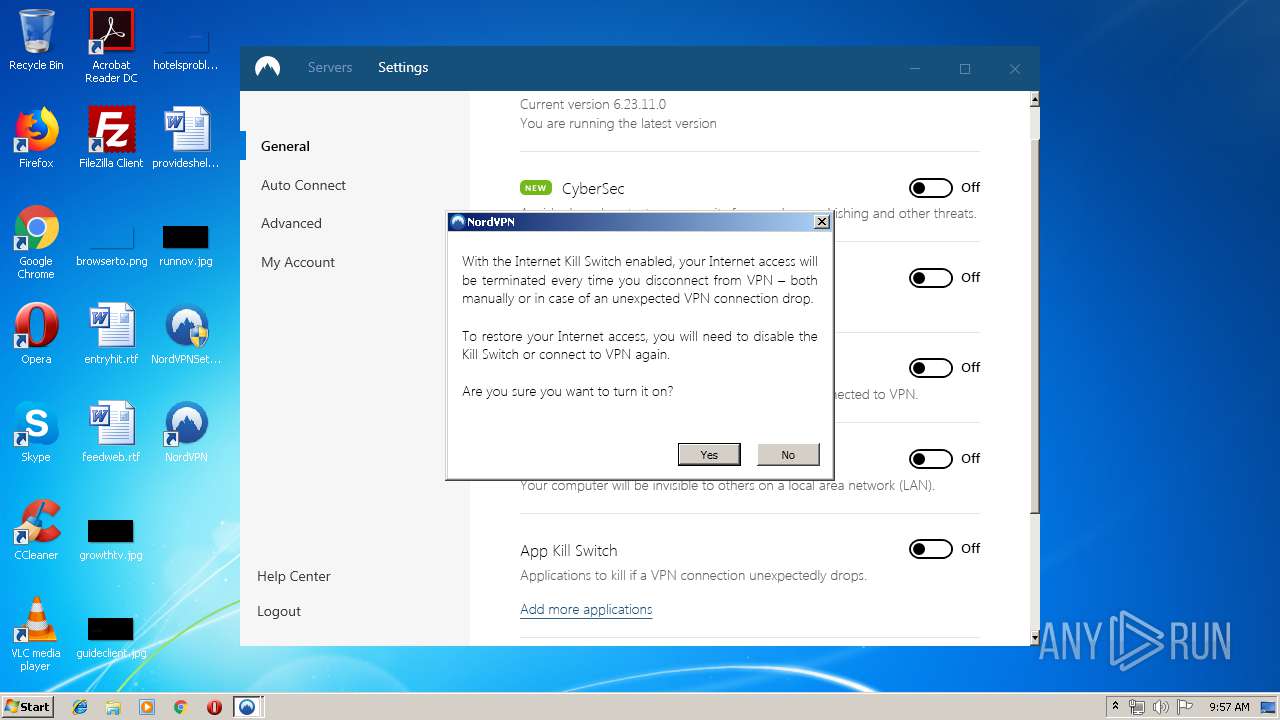Open Windows Explorer from the taskbar
Screen dimensions: 1280x720
pos(113,707)
